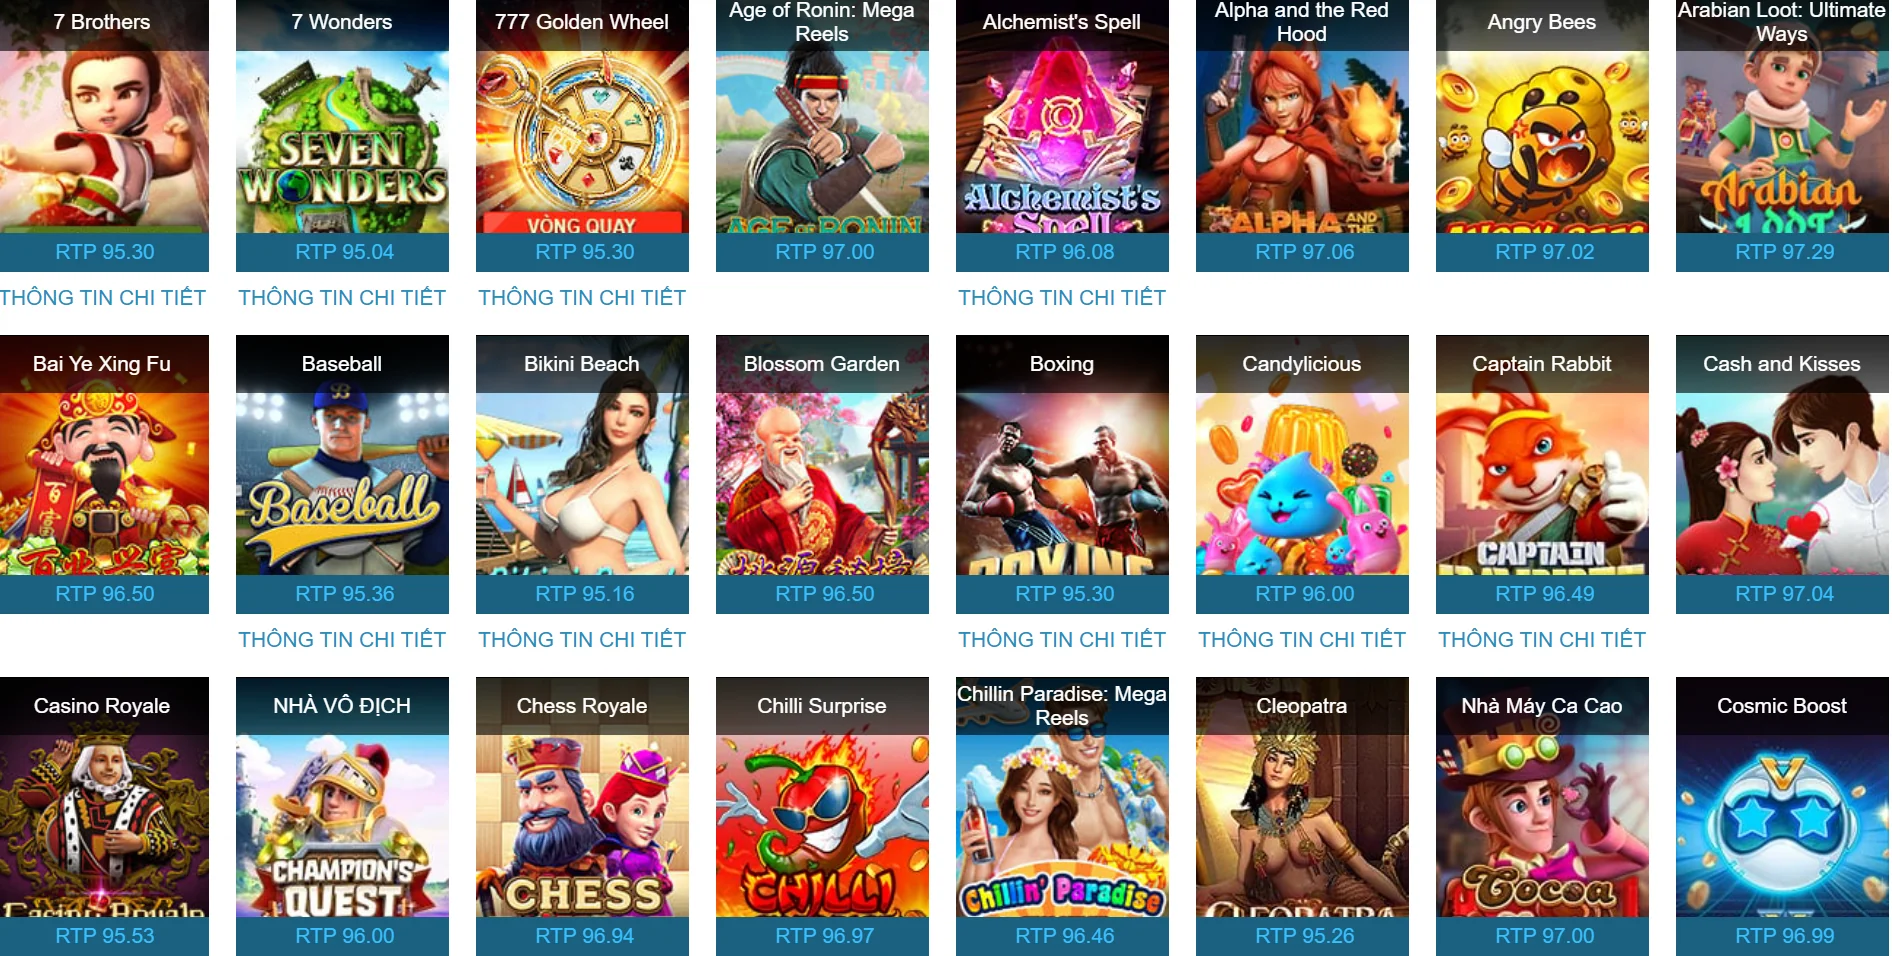Launch the Chess Royale game
The width and height of the screenshot is (1892, 956).
pos(582,816)
